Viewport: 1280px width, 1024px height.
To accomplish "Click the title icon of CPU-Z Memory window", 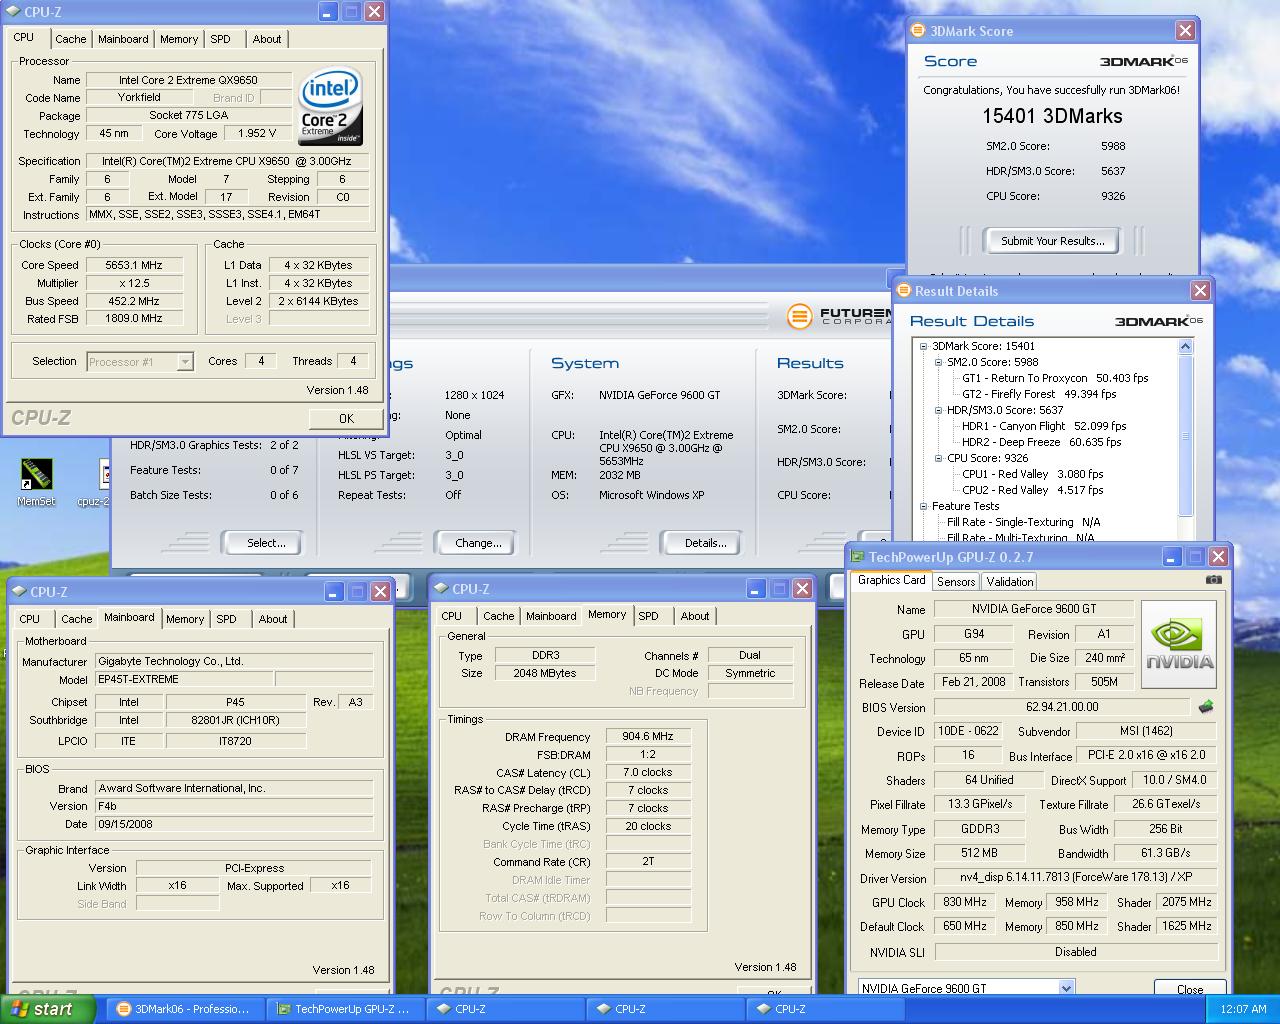I will (x=441, y=589).
